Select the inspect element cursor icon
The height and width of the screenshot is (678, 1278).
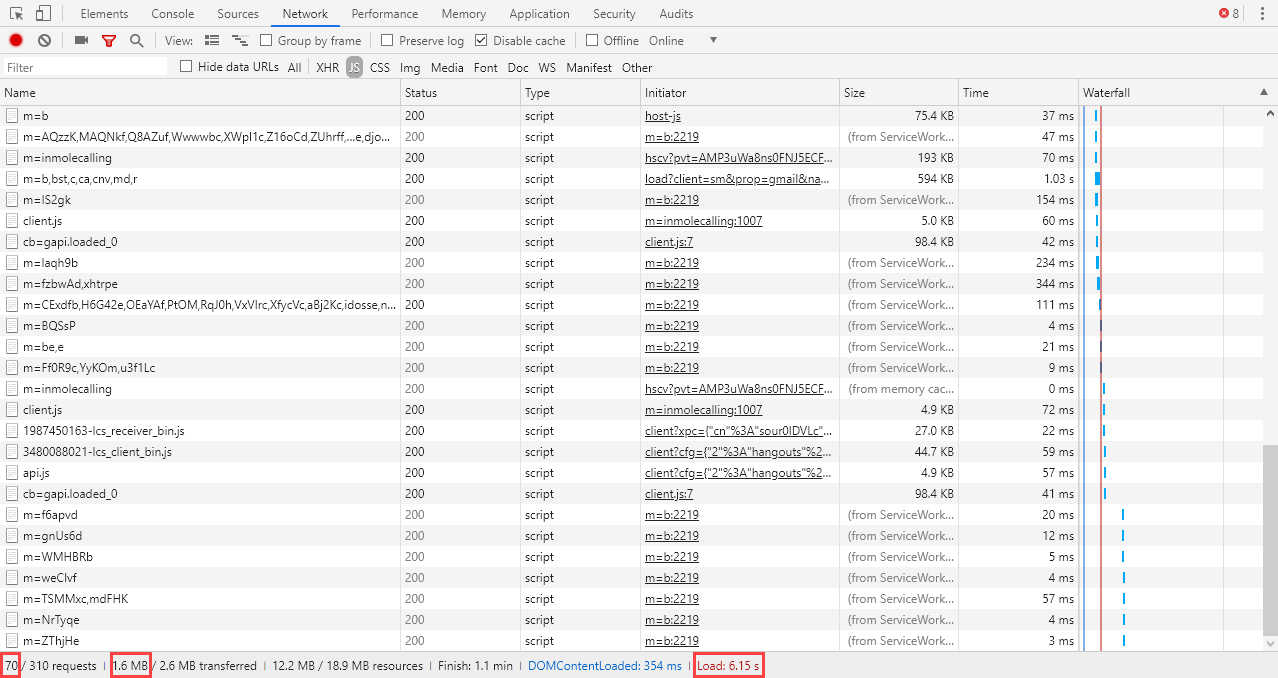(x=17, y=14)
